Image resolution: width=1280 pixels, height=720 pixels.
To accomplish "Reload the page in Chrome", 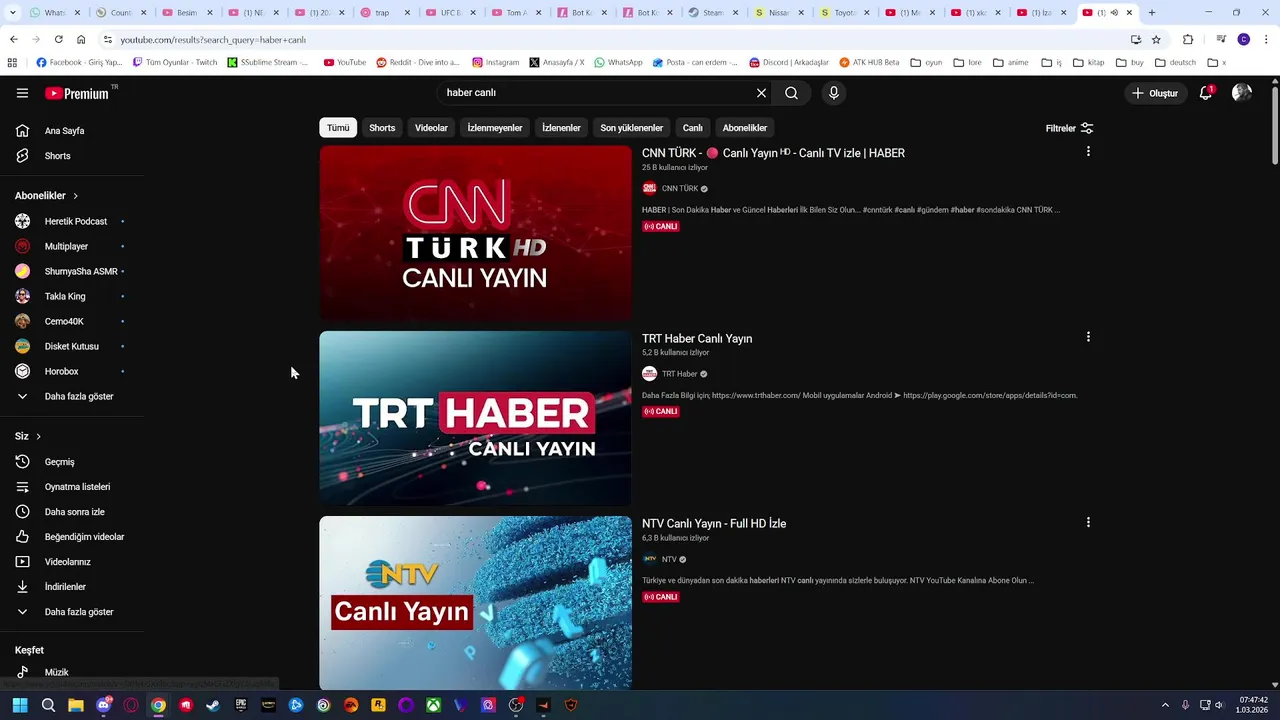I will [58, 39].
